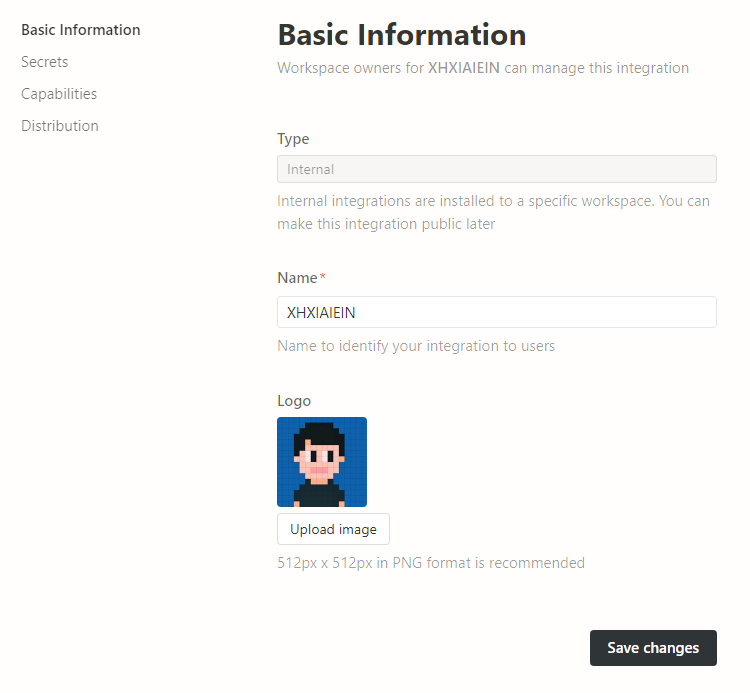Select the pixel-art avatar logo image
The width and height of the screenshot is (750, 693).
[322, 462]
